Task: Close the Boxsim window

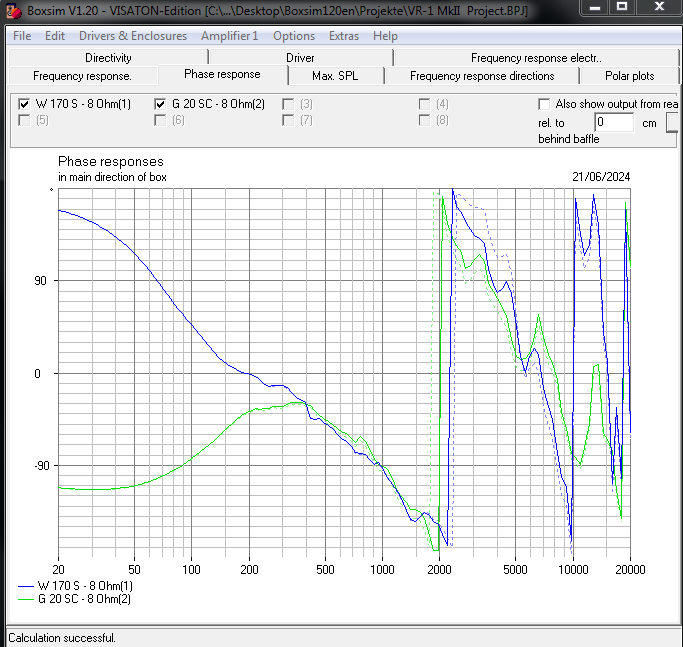Action: pos(659,7)
